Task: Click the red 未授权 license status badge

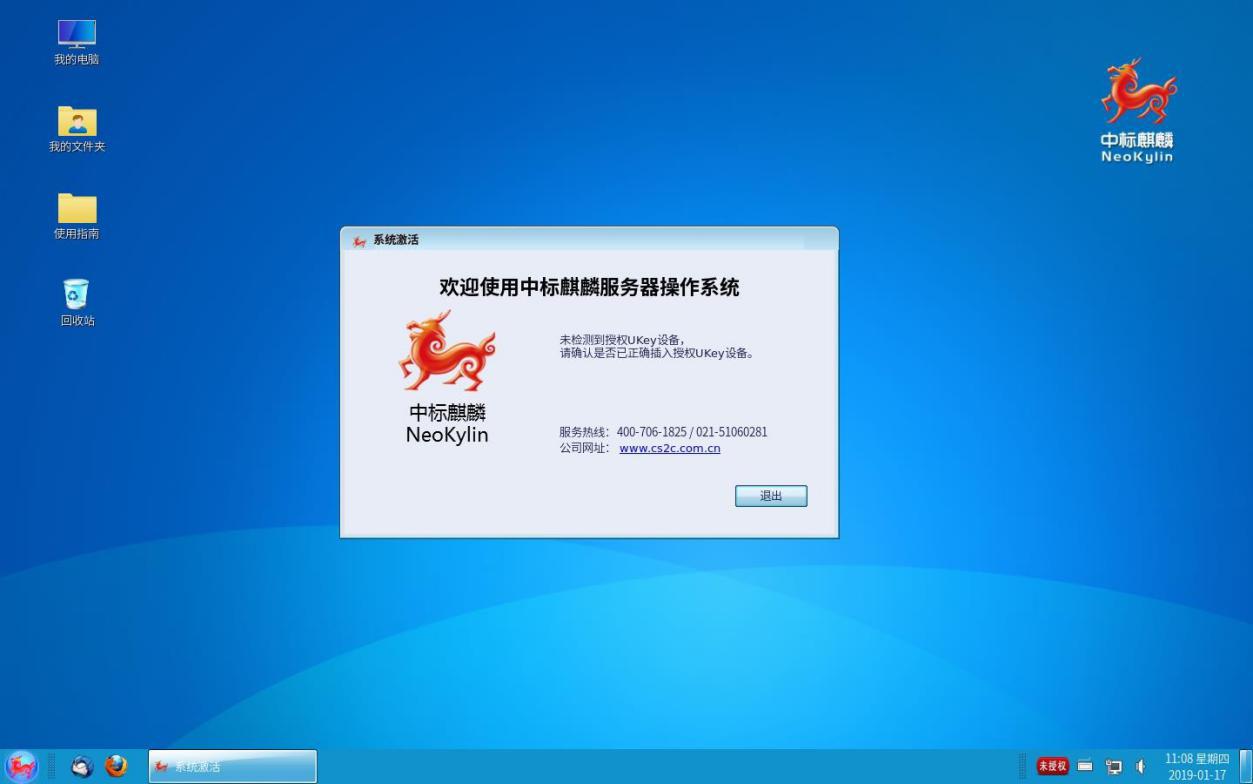Action: 1052,765
